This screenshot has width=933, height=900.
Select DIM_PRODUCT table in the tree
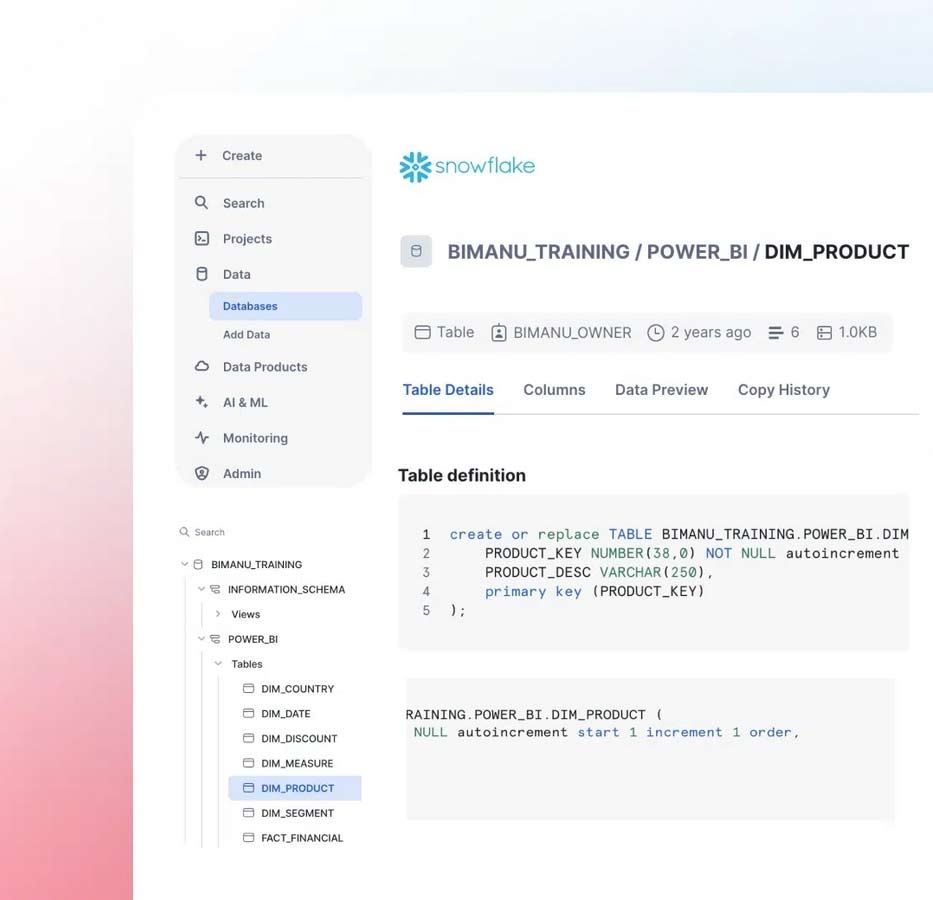tap(295, 788)
